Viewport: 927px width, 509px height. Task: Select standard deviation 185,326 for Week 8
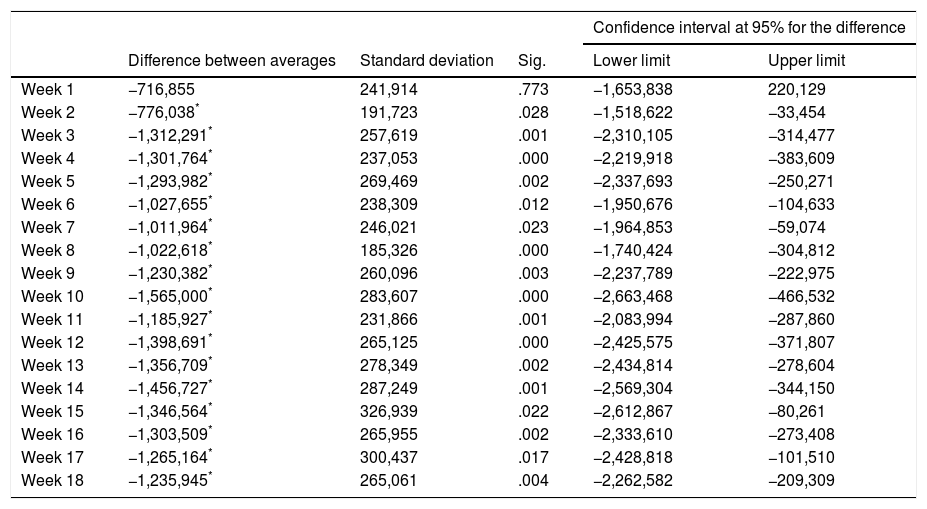388,250
